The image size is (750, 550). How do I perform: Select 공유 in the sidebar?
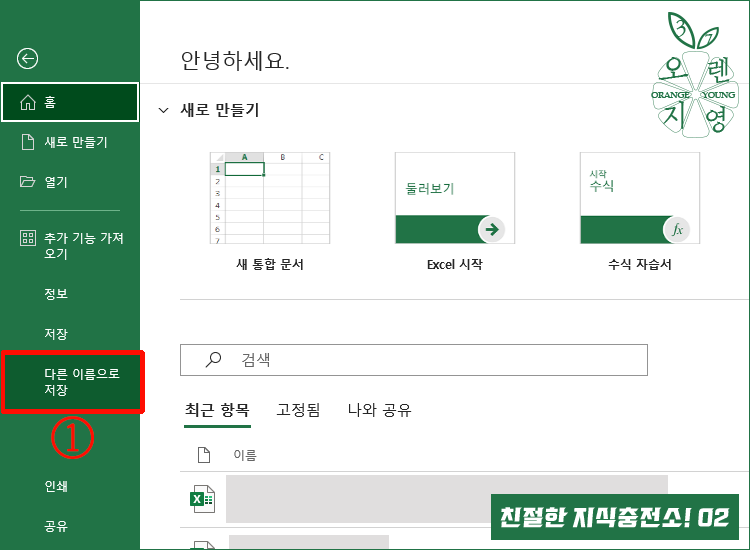(56, 527)
